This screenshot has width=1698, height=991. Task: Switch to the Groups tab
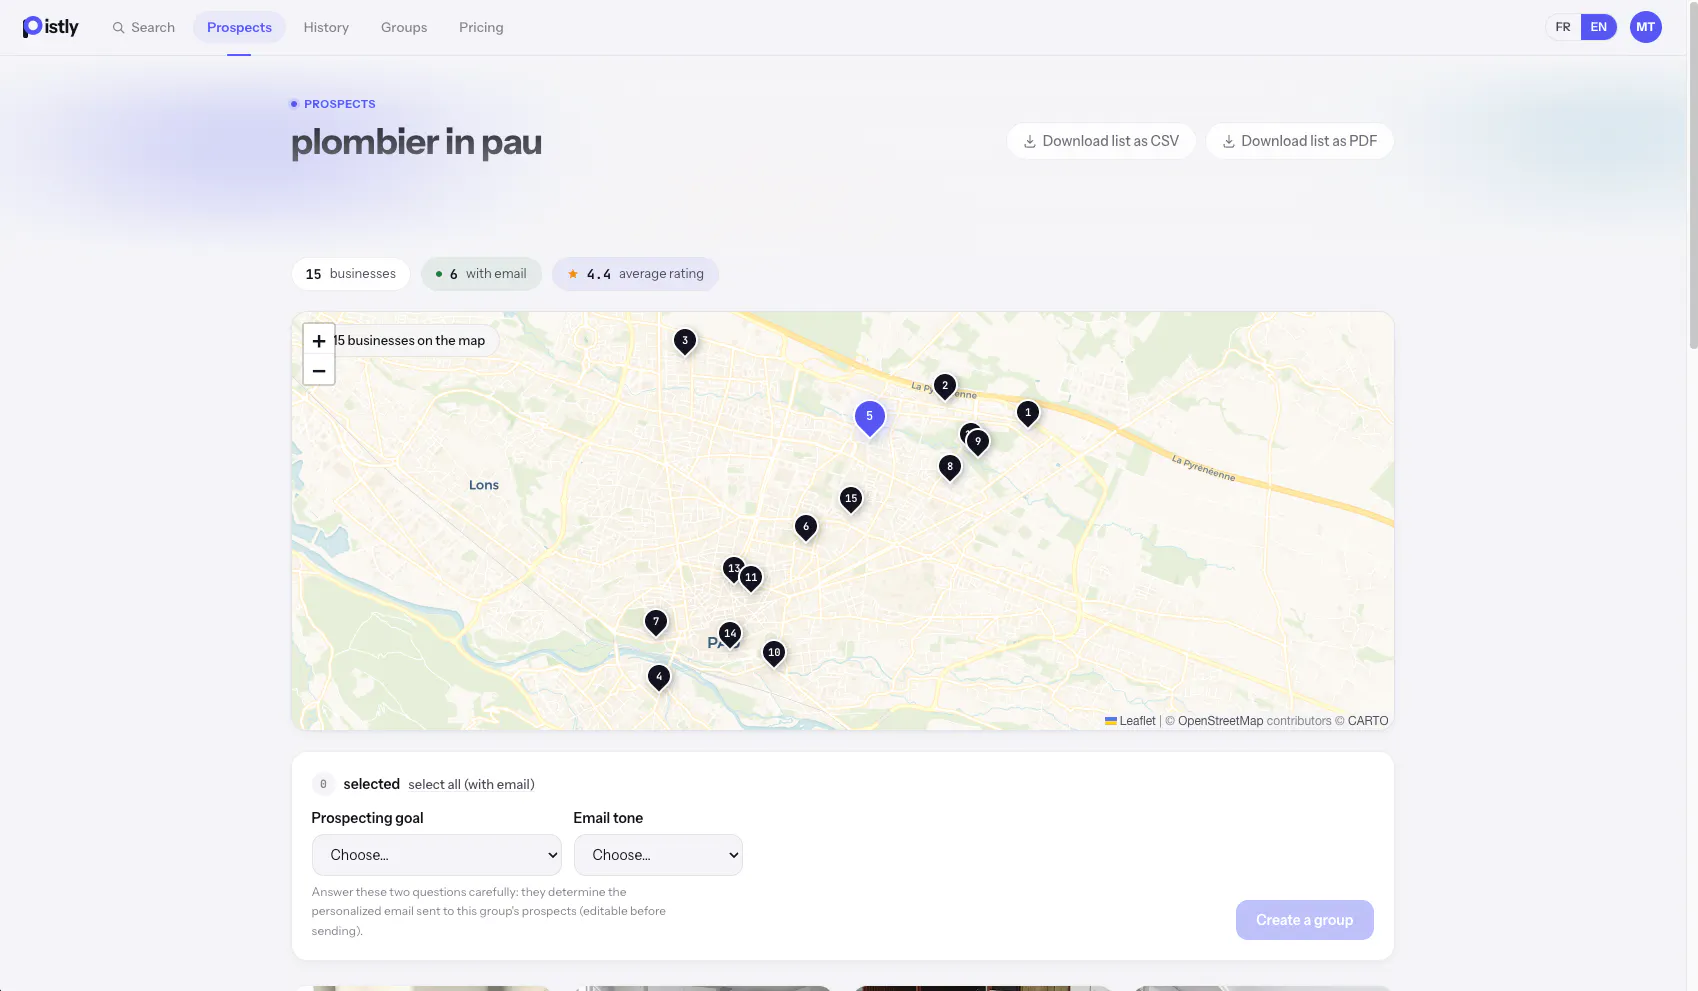[x=404, y=27]
